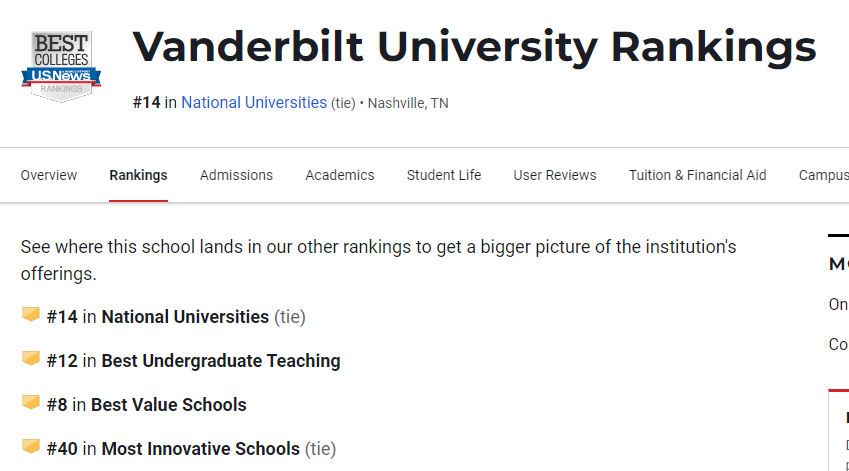Click the ribbon icon beside Most Innovative Schools
The width and height of the screenshot is (849, 471).
[x=31, y=447]
